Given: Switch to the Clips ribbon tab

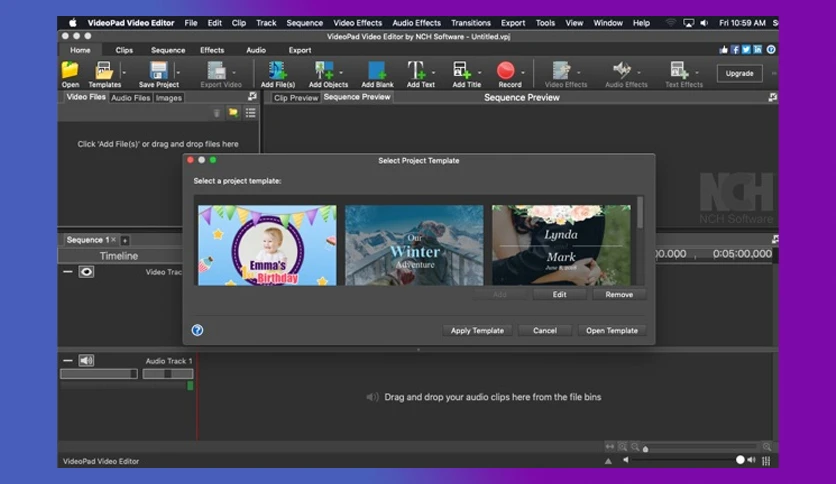Looking at the screenshot, I should (x=124, y=50).
